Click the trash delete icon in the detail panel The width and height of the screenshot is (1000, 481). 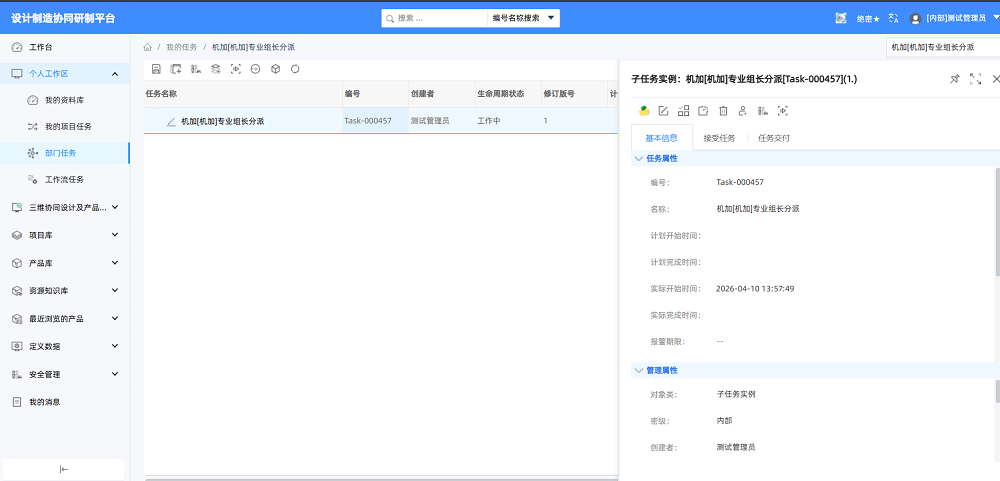(x=723, y=111)
